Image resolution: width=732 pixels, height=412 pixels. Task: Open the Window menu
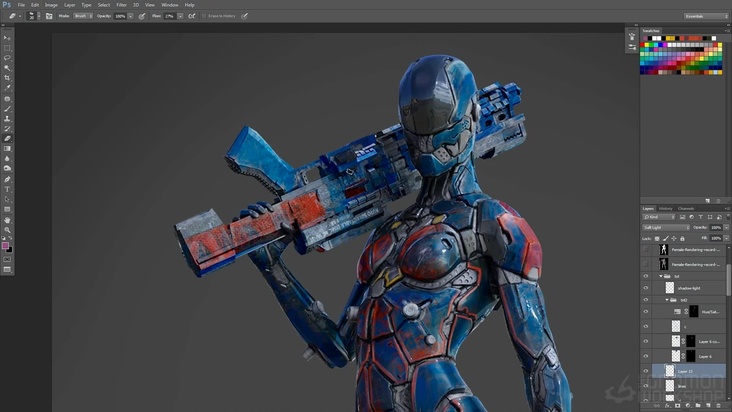pyautogui.click(x=169, y=5)
